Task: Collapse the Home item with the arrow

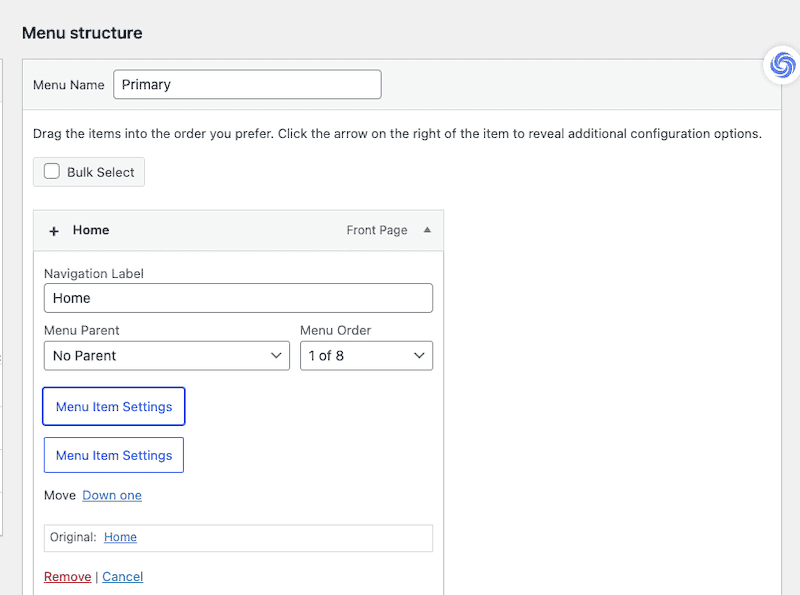Action: click(x=427, y=230)
